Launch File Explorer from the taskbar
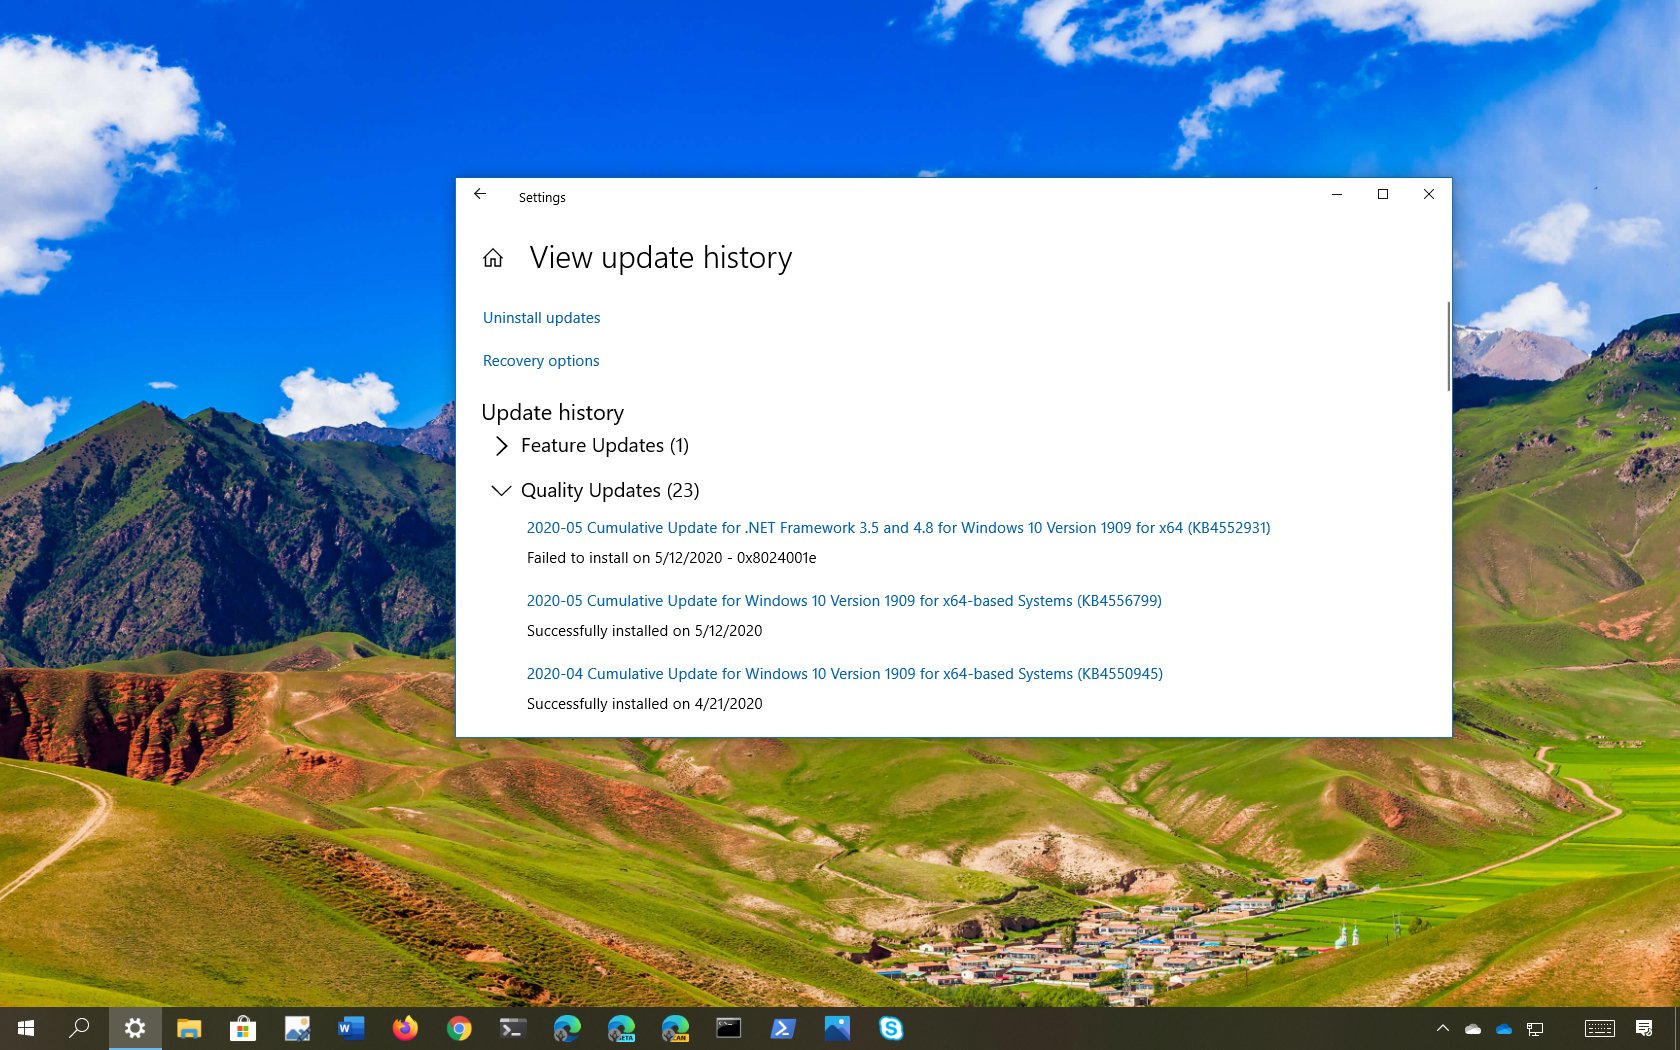 pyautogui.click(x=189, y=1028)
